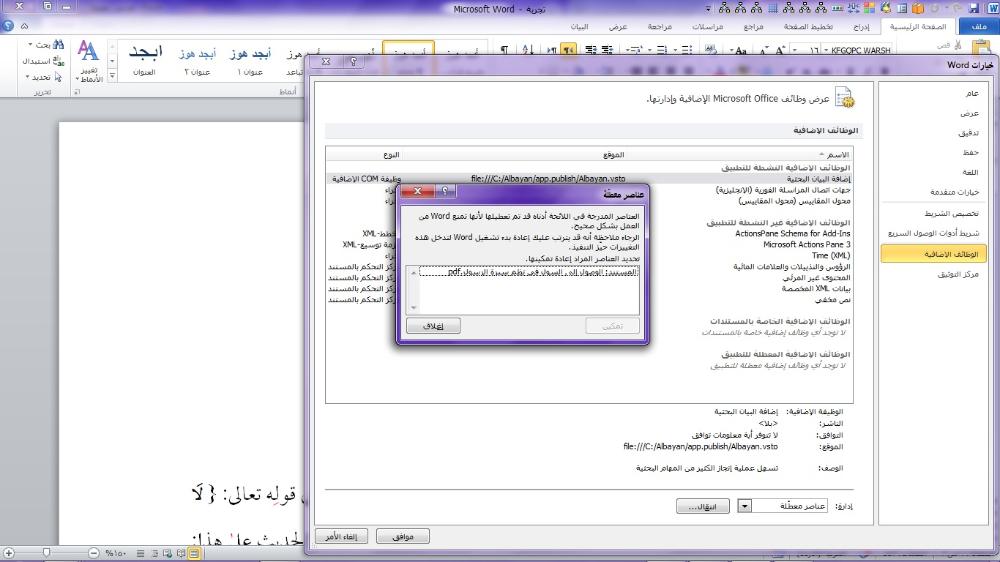Click the zoom percentage ١٥٠% label
Viewport: 1000px width, 562px height.
pos(115,553)
